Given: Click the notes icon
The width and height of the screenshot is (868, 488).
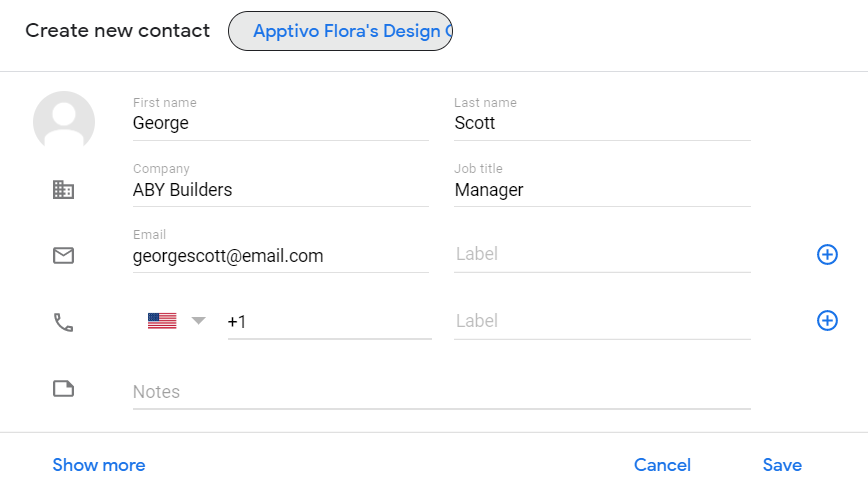Looking at the screenshot, I should click(x=63, y=388).
